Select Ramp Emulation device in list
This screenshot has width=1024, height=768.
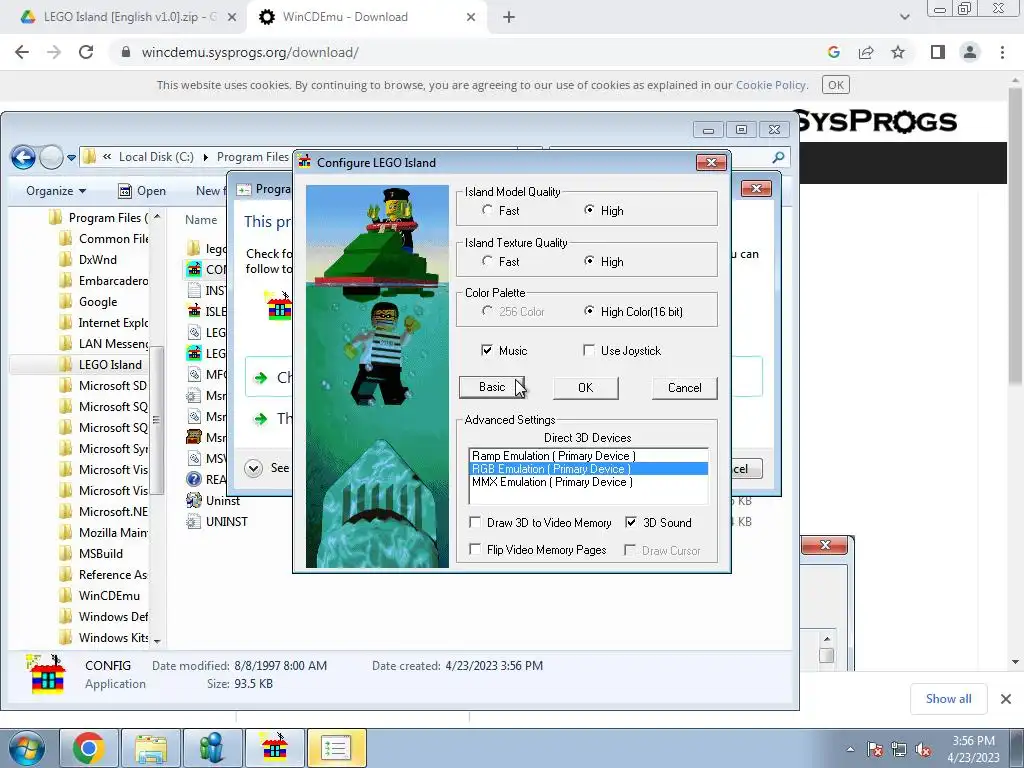[588, 456]
